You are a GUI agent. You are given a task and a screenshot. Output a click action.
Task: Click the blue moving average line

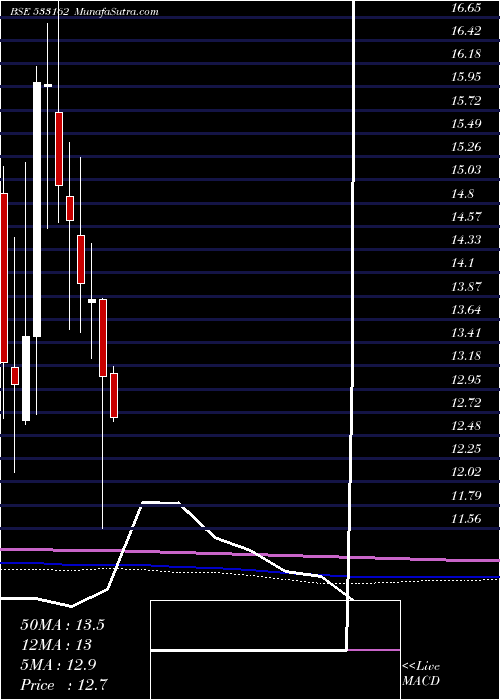[x=250, y=571]
